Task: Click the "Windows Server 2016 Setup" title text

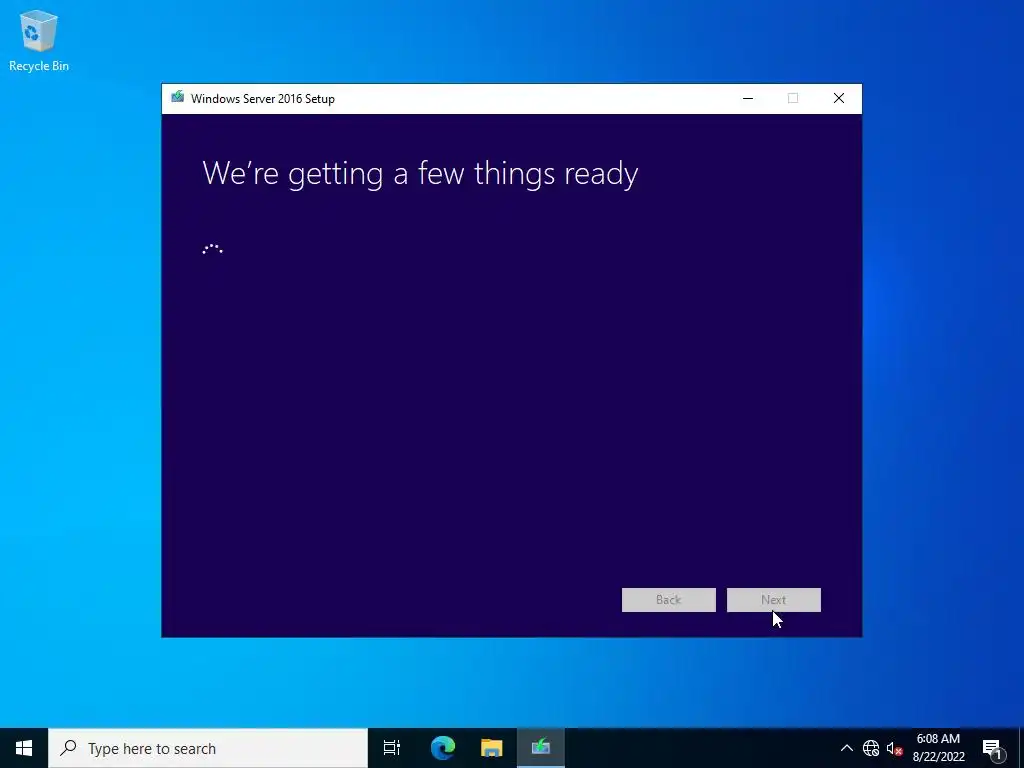Action: point(263,99)
